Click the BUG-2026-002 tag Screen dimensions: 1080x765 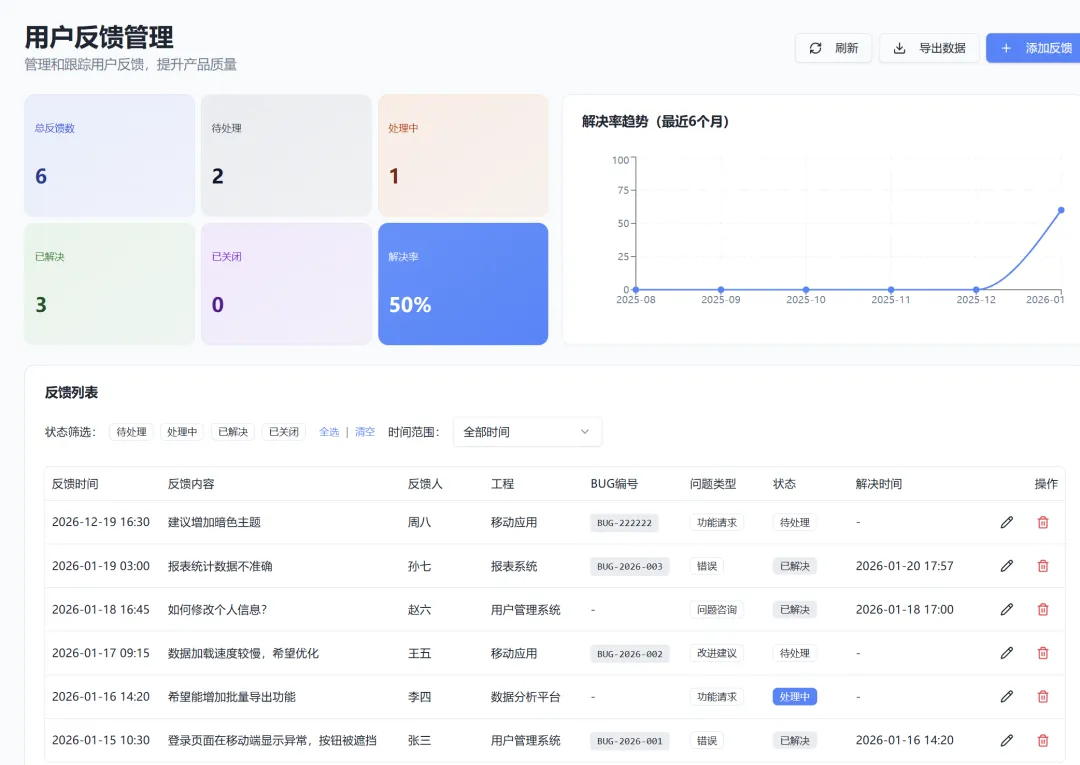(x=630, y=653)
